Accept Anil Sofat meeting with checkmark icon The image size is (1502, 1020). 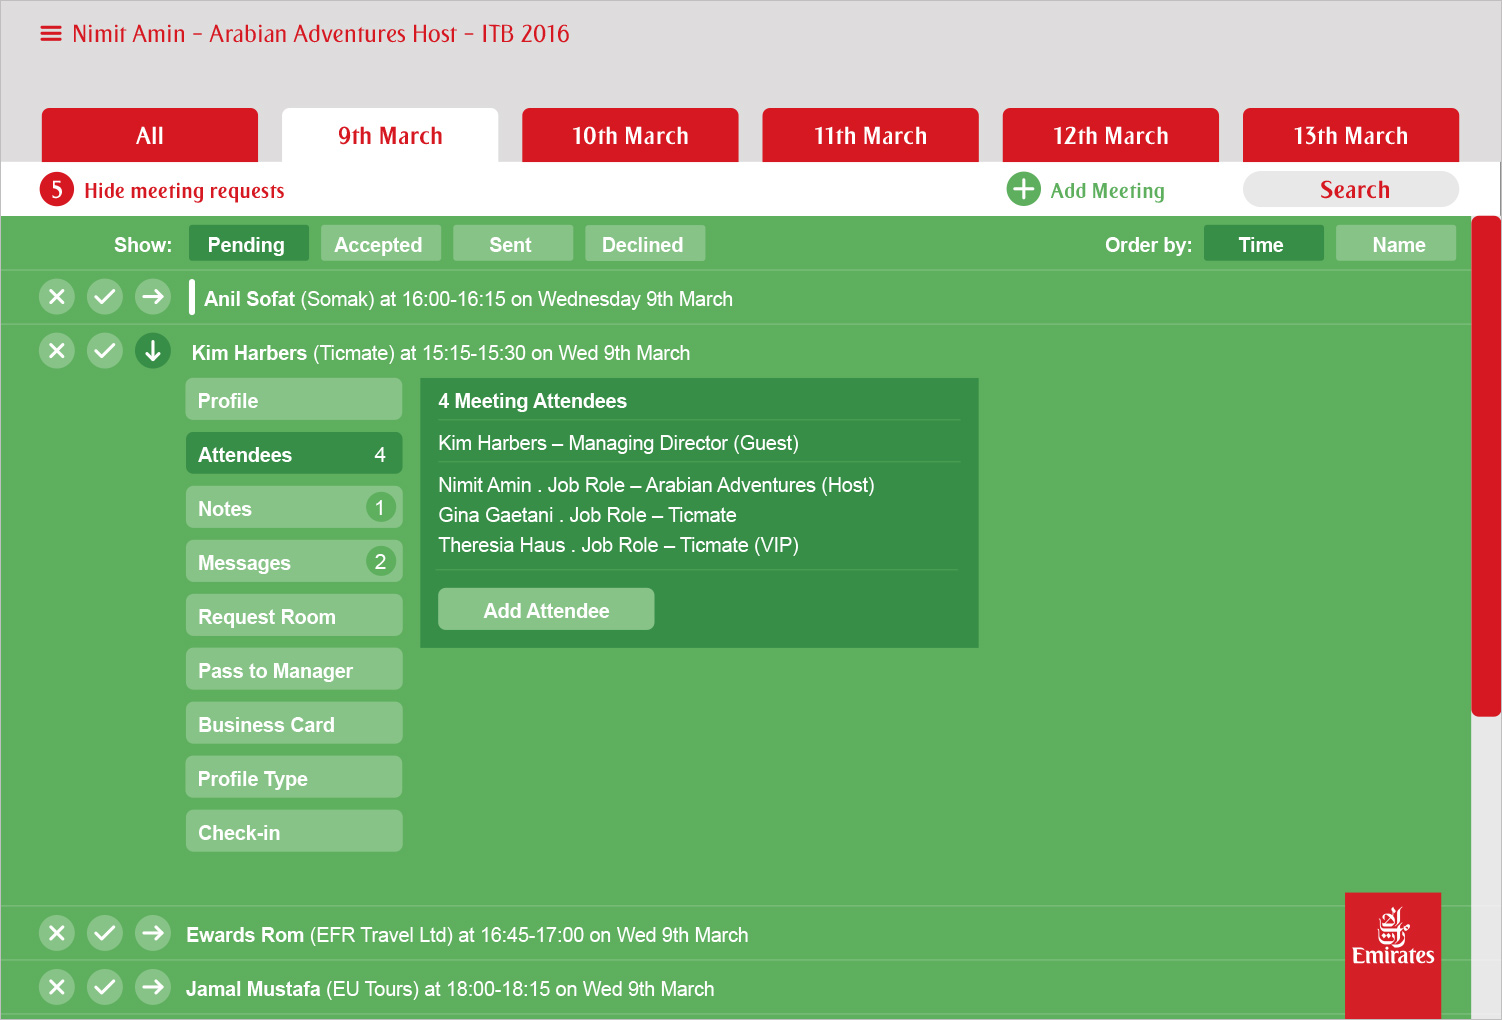(105, 297)
